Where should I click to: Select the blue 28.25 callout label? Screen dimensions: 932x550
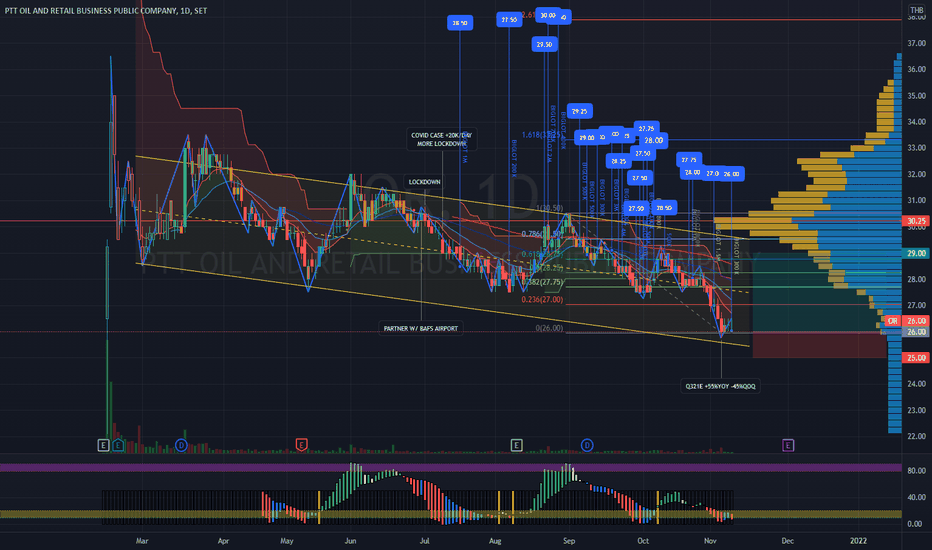(x=619, y=161)
